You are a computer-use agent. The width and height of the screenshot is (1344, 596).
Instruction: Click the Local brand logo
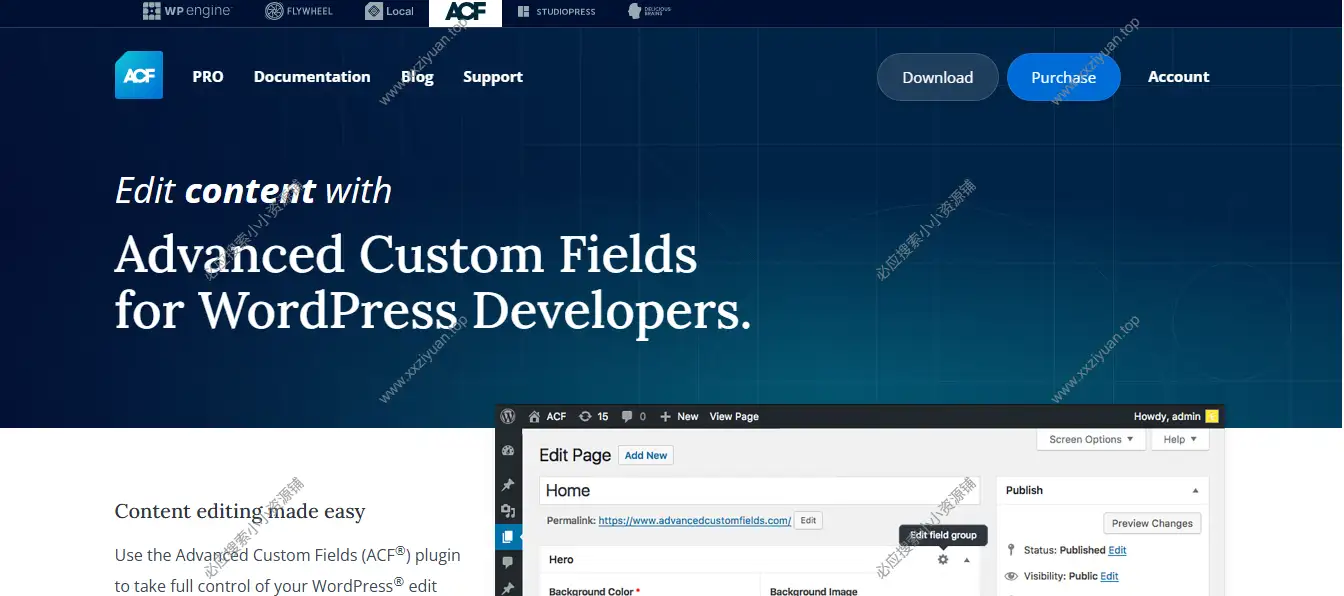(x=389, y=12)
